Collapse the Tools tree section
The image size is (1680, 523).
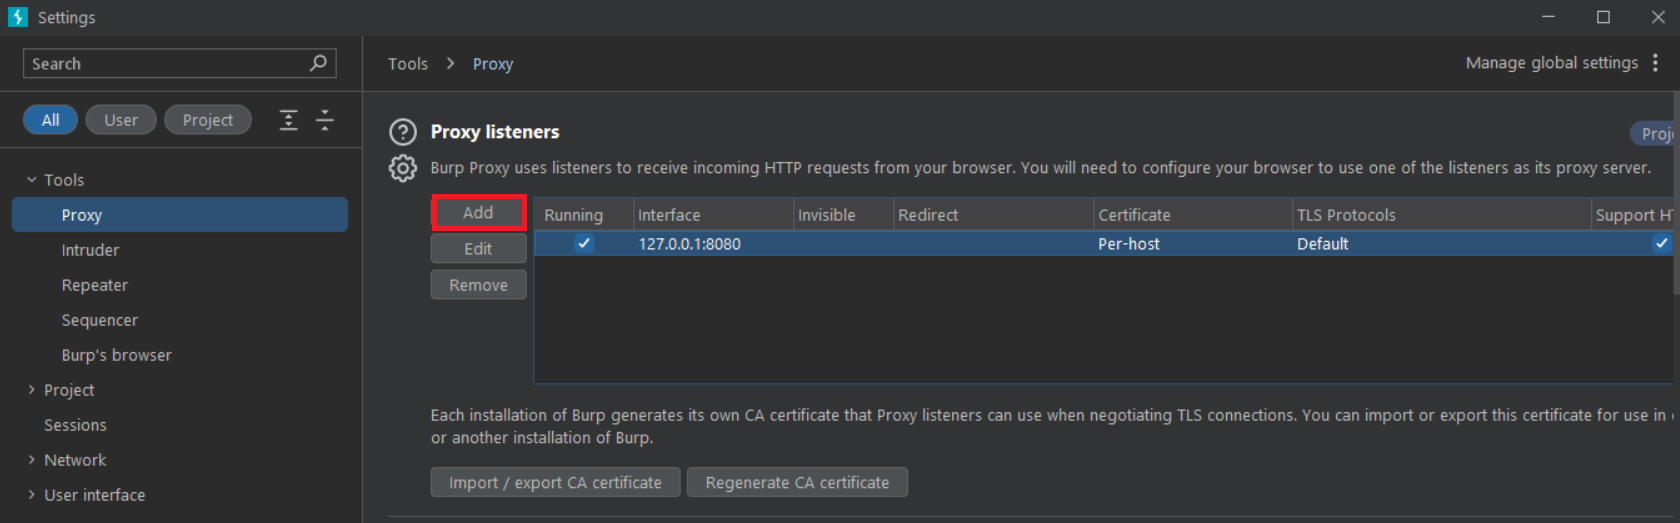coord(31,180)
